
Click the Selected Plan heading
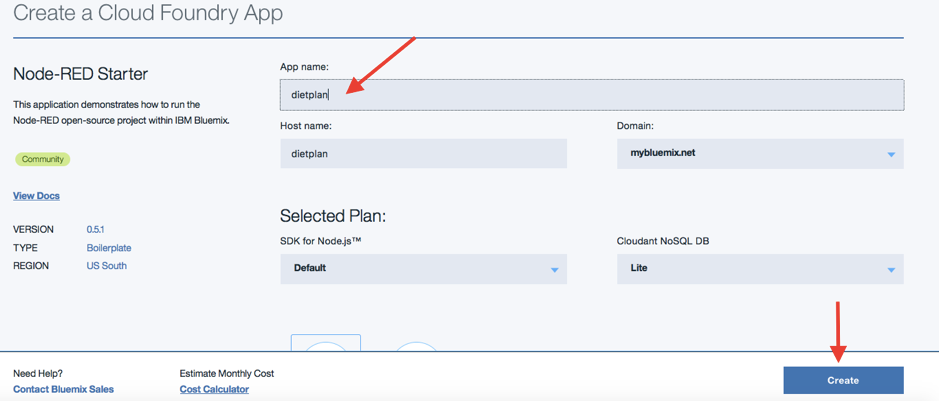click(x=333, y=216)
